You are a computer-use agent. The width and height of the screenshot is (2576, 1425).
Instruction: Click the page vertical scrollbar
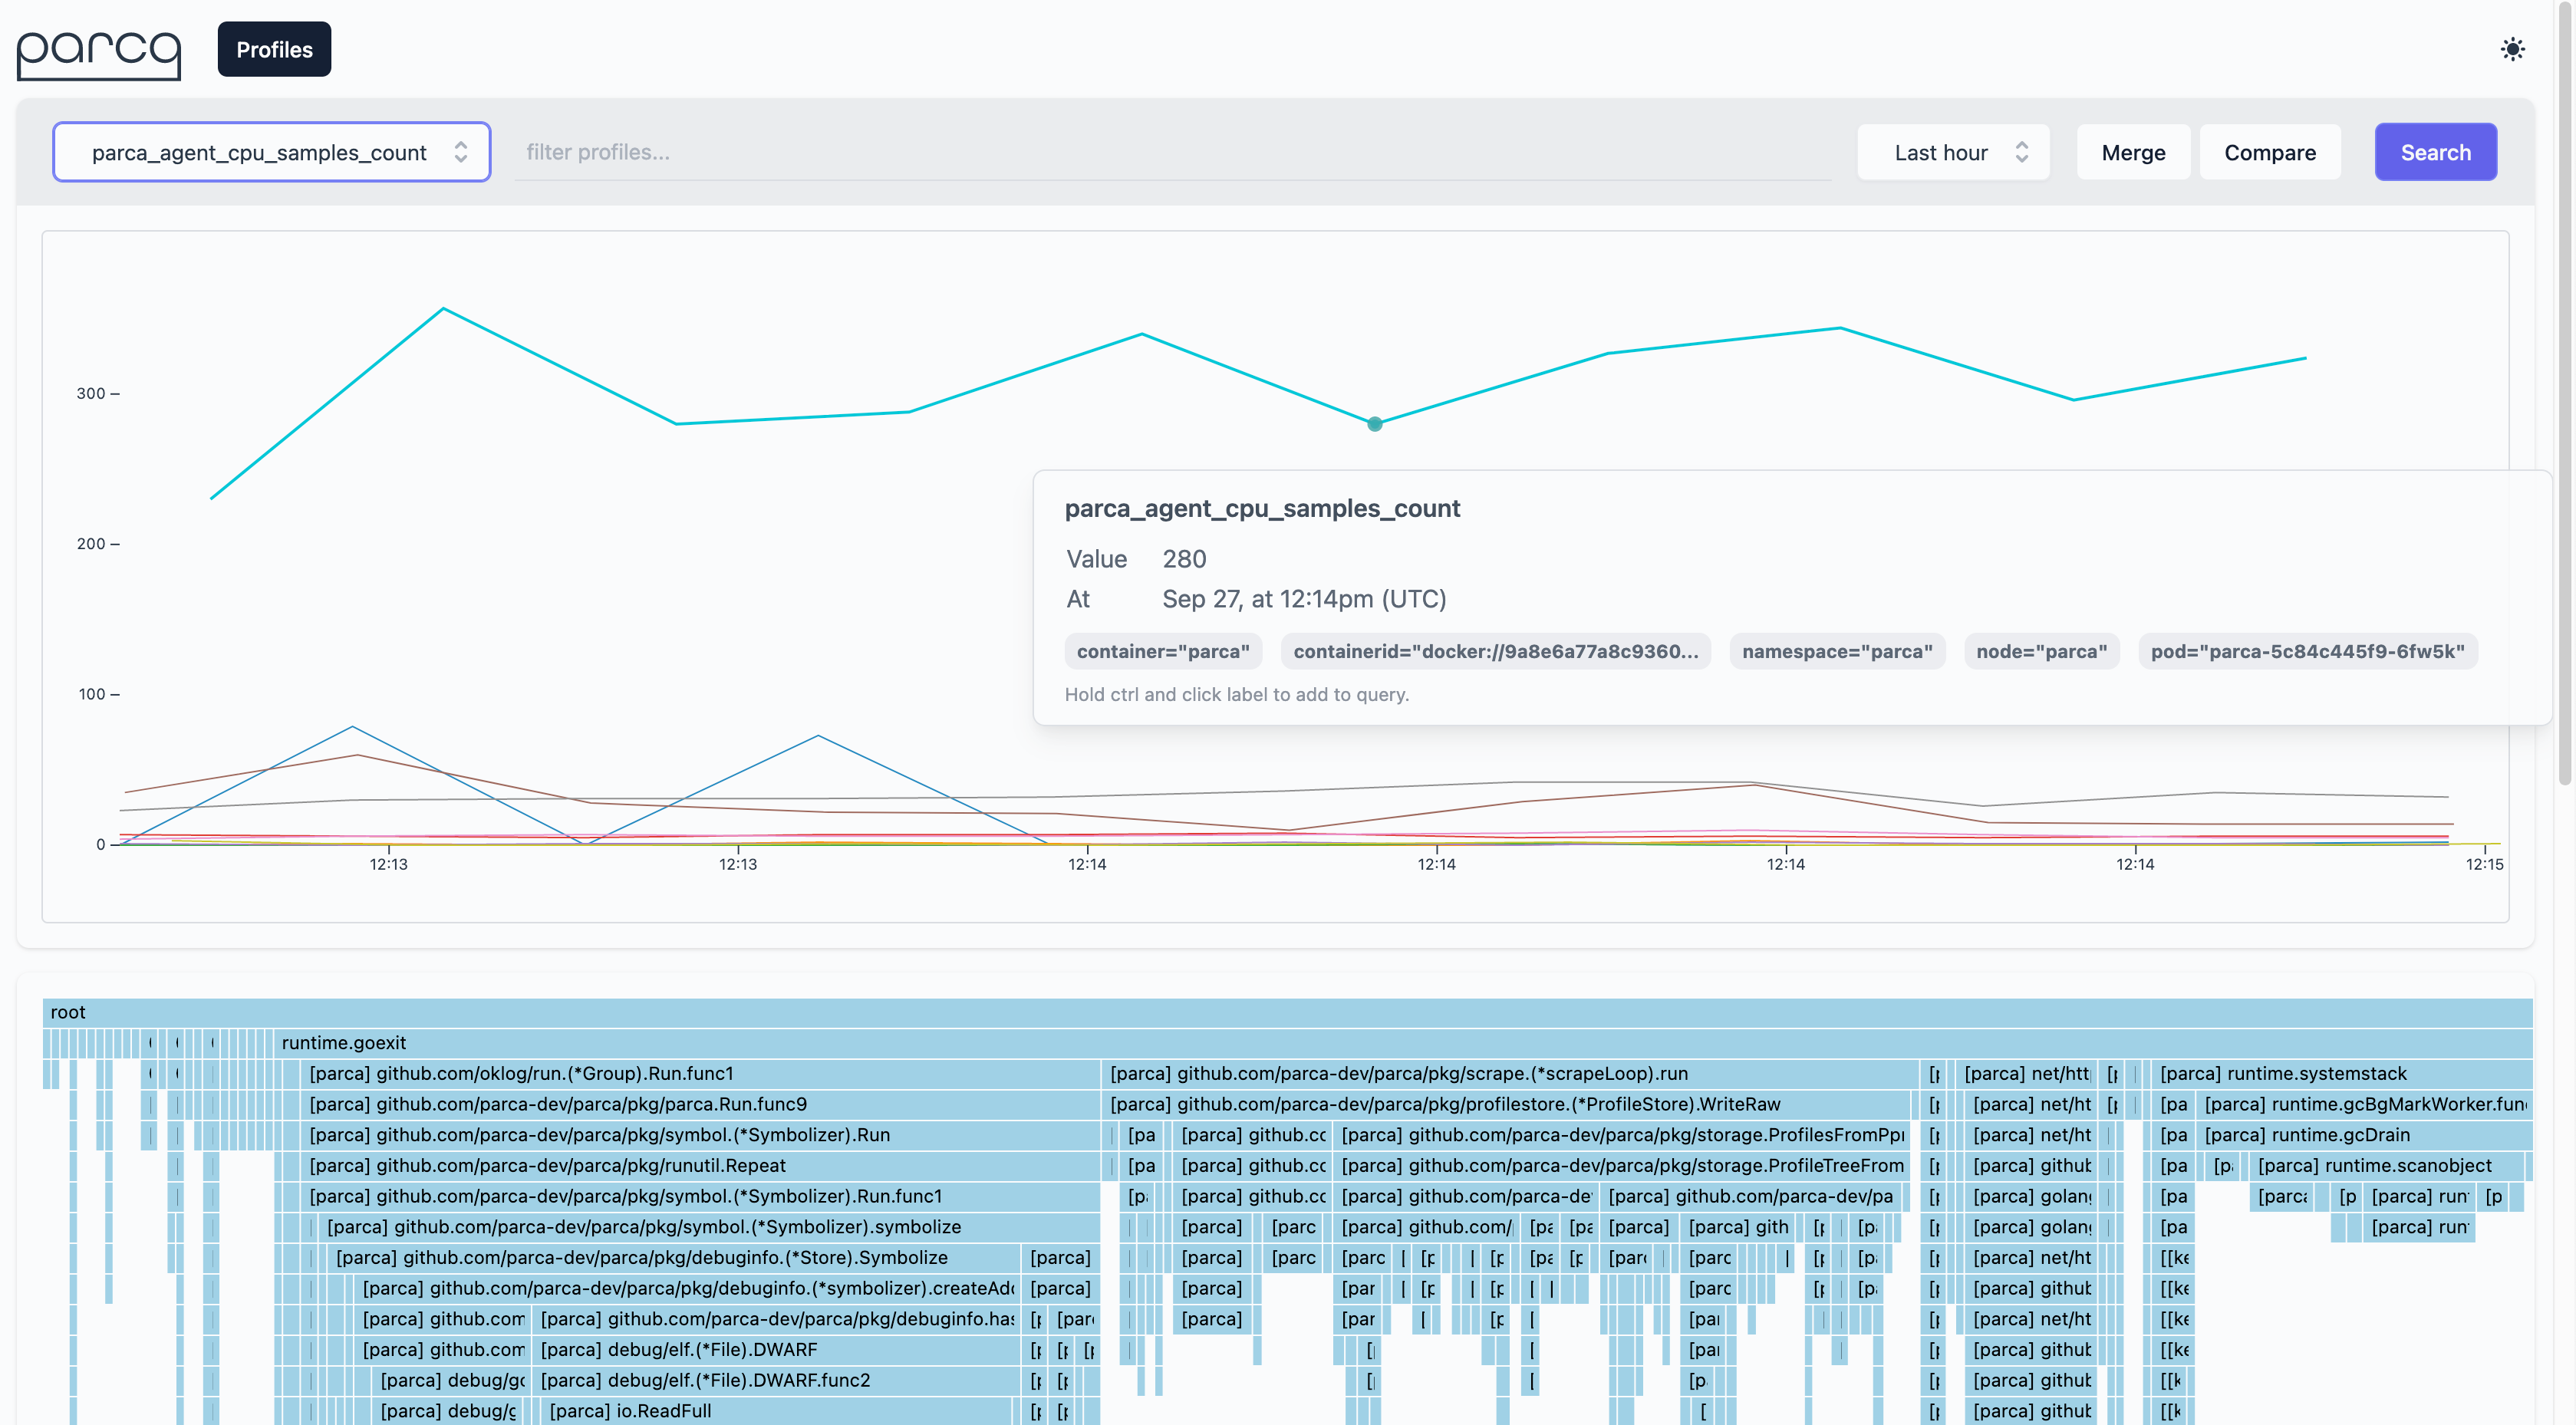pos(2565,395)
